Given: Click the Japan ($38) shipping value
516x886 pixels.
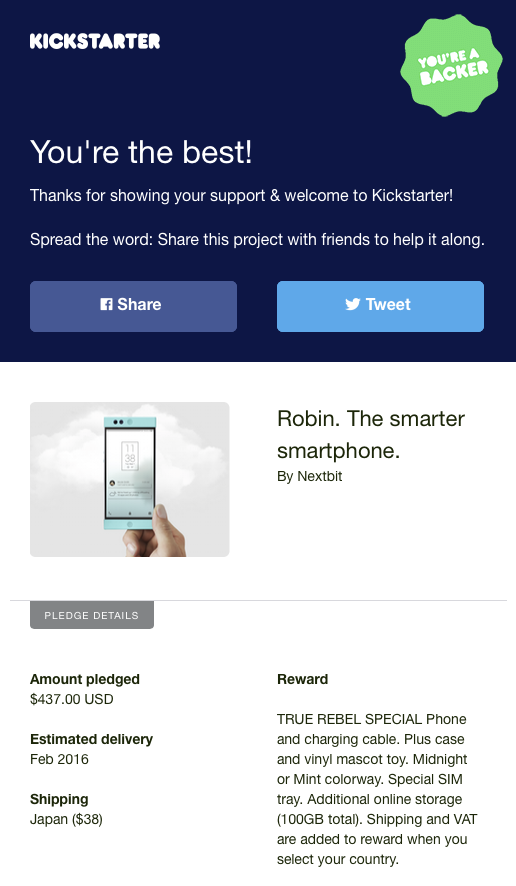Looking at the screenshot, I should (x=66, y=819).
